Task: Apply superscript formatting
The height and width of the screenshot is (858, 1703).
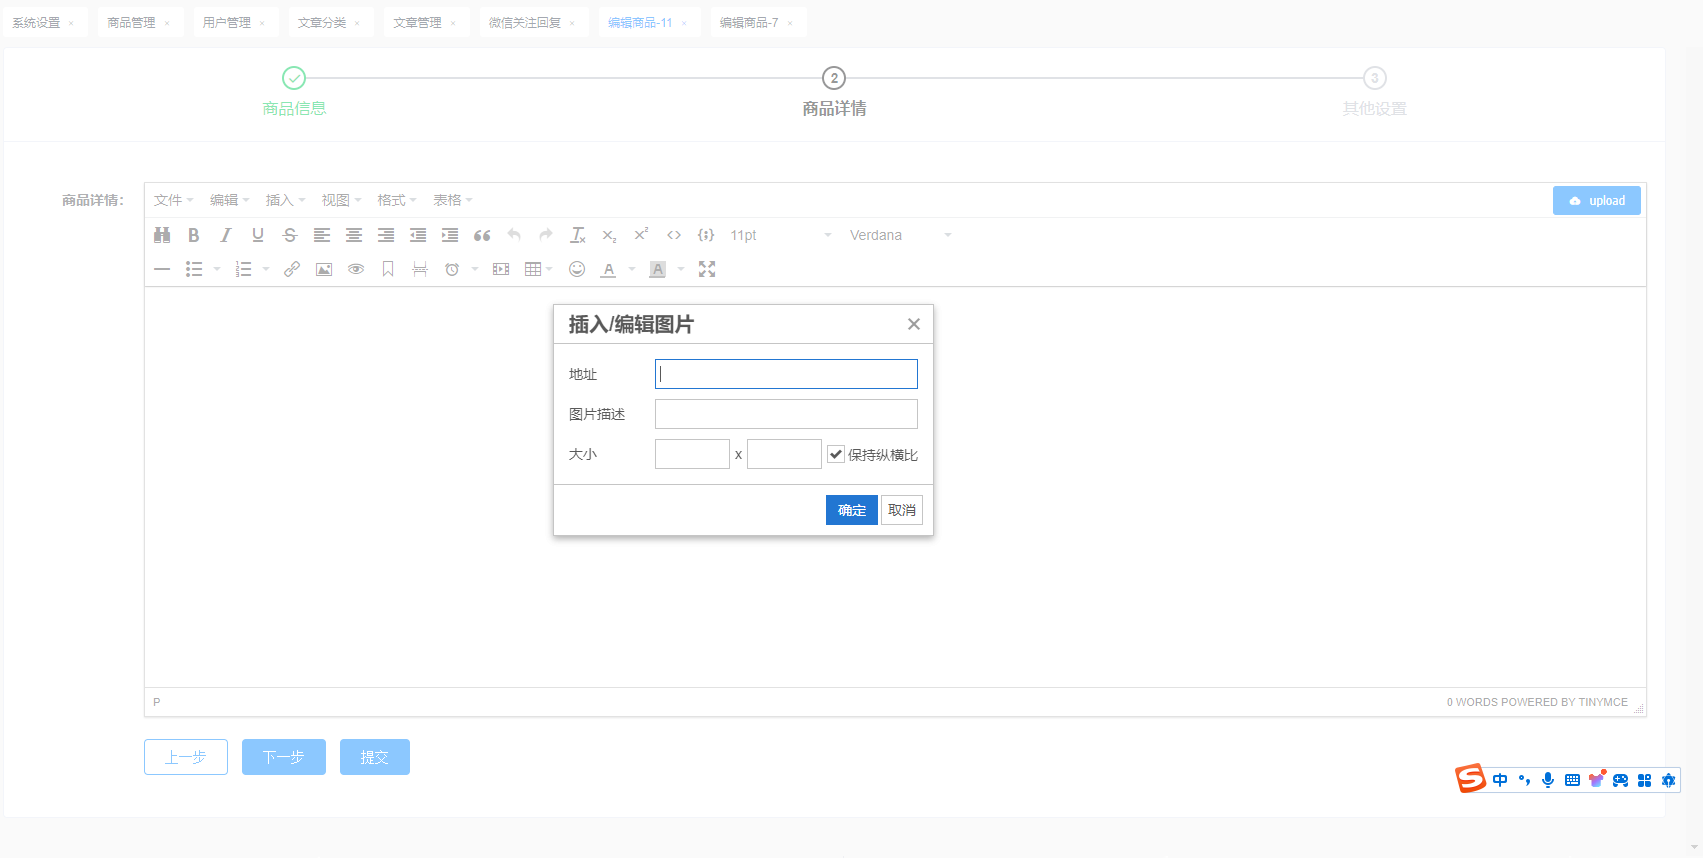Action: 641,235
